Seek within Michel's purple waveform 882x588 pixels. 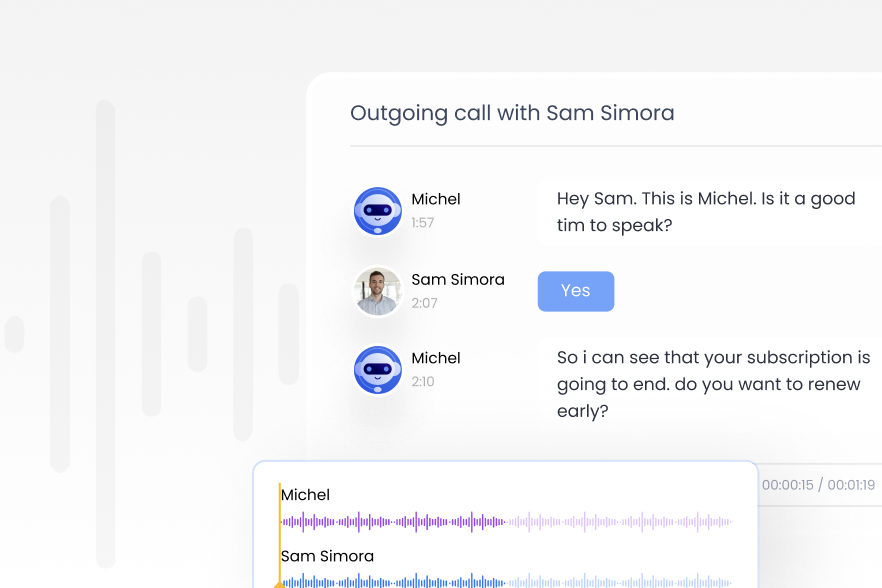506,522
